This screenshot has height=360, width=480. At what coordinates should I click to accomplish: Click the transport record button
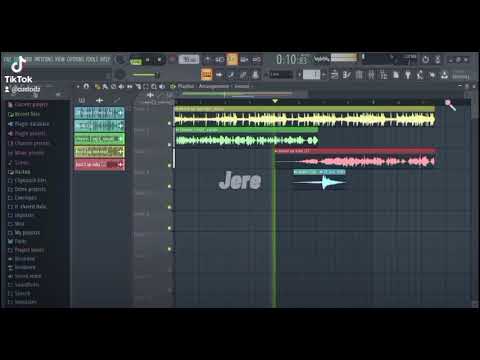tap(171, 60)
